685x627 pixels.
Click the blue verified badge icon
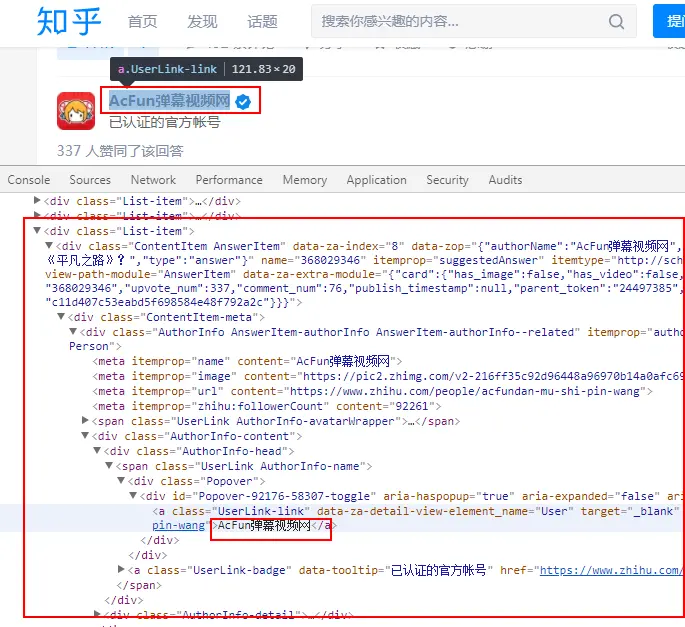(x=243, y=102)
